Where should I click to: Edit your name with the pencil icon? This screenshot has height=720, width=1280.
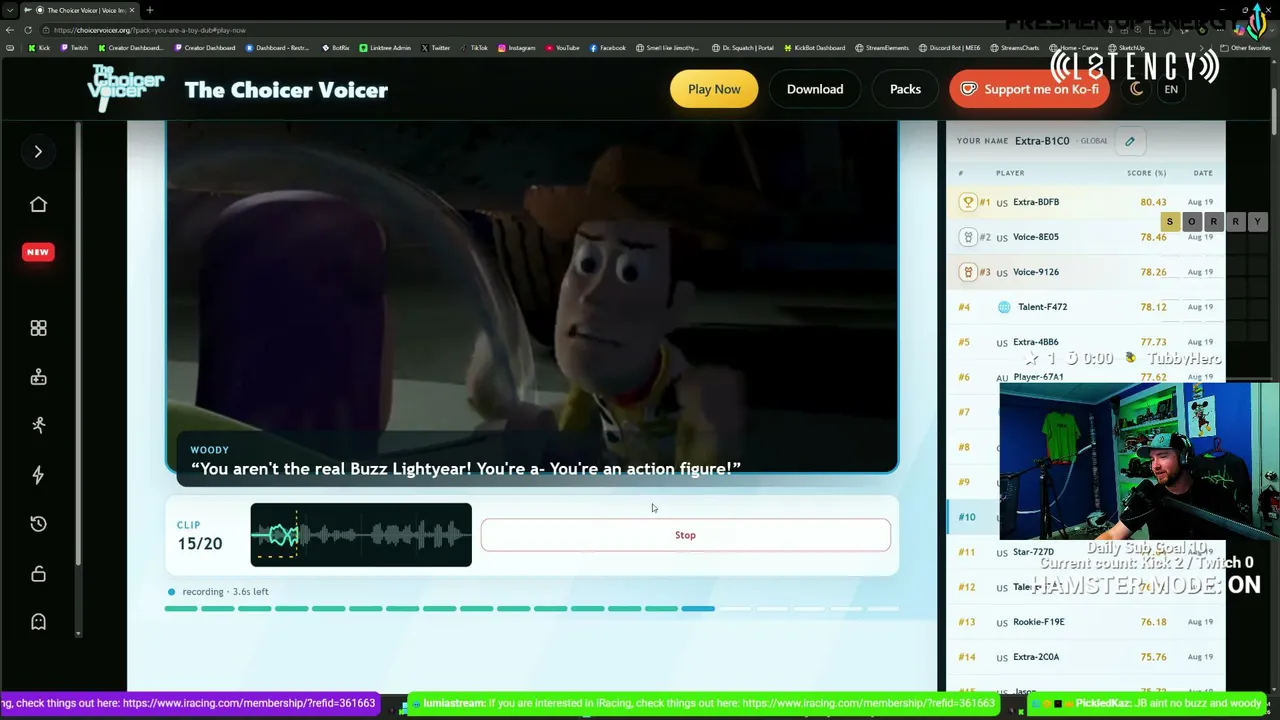(x=1130, y=141)
